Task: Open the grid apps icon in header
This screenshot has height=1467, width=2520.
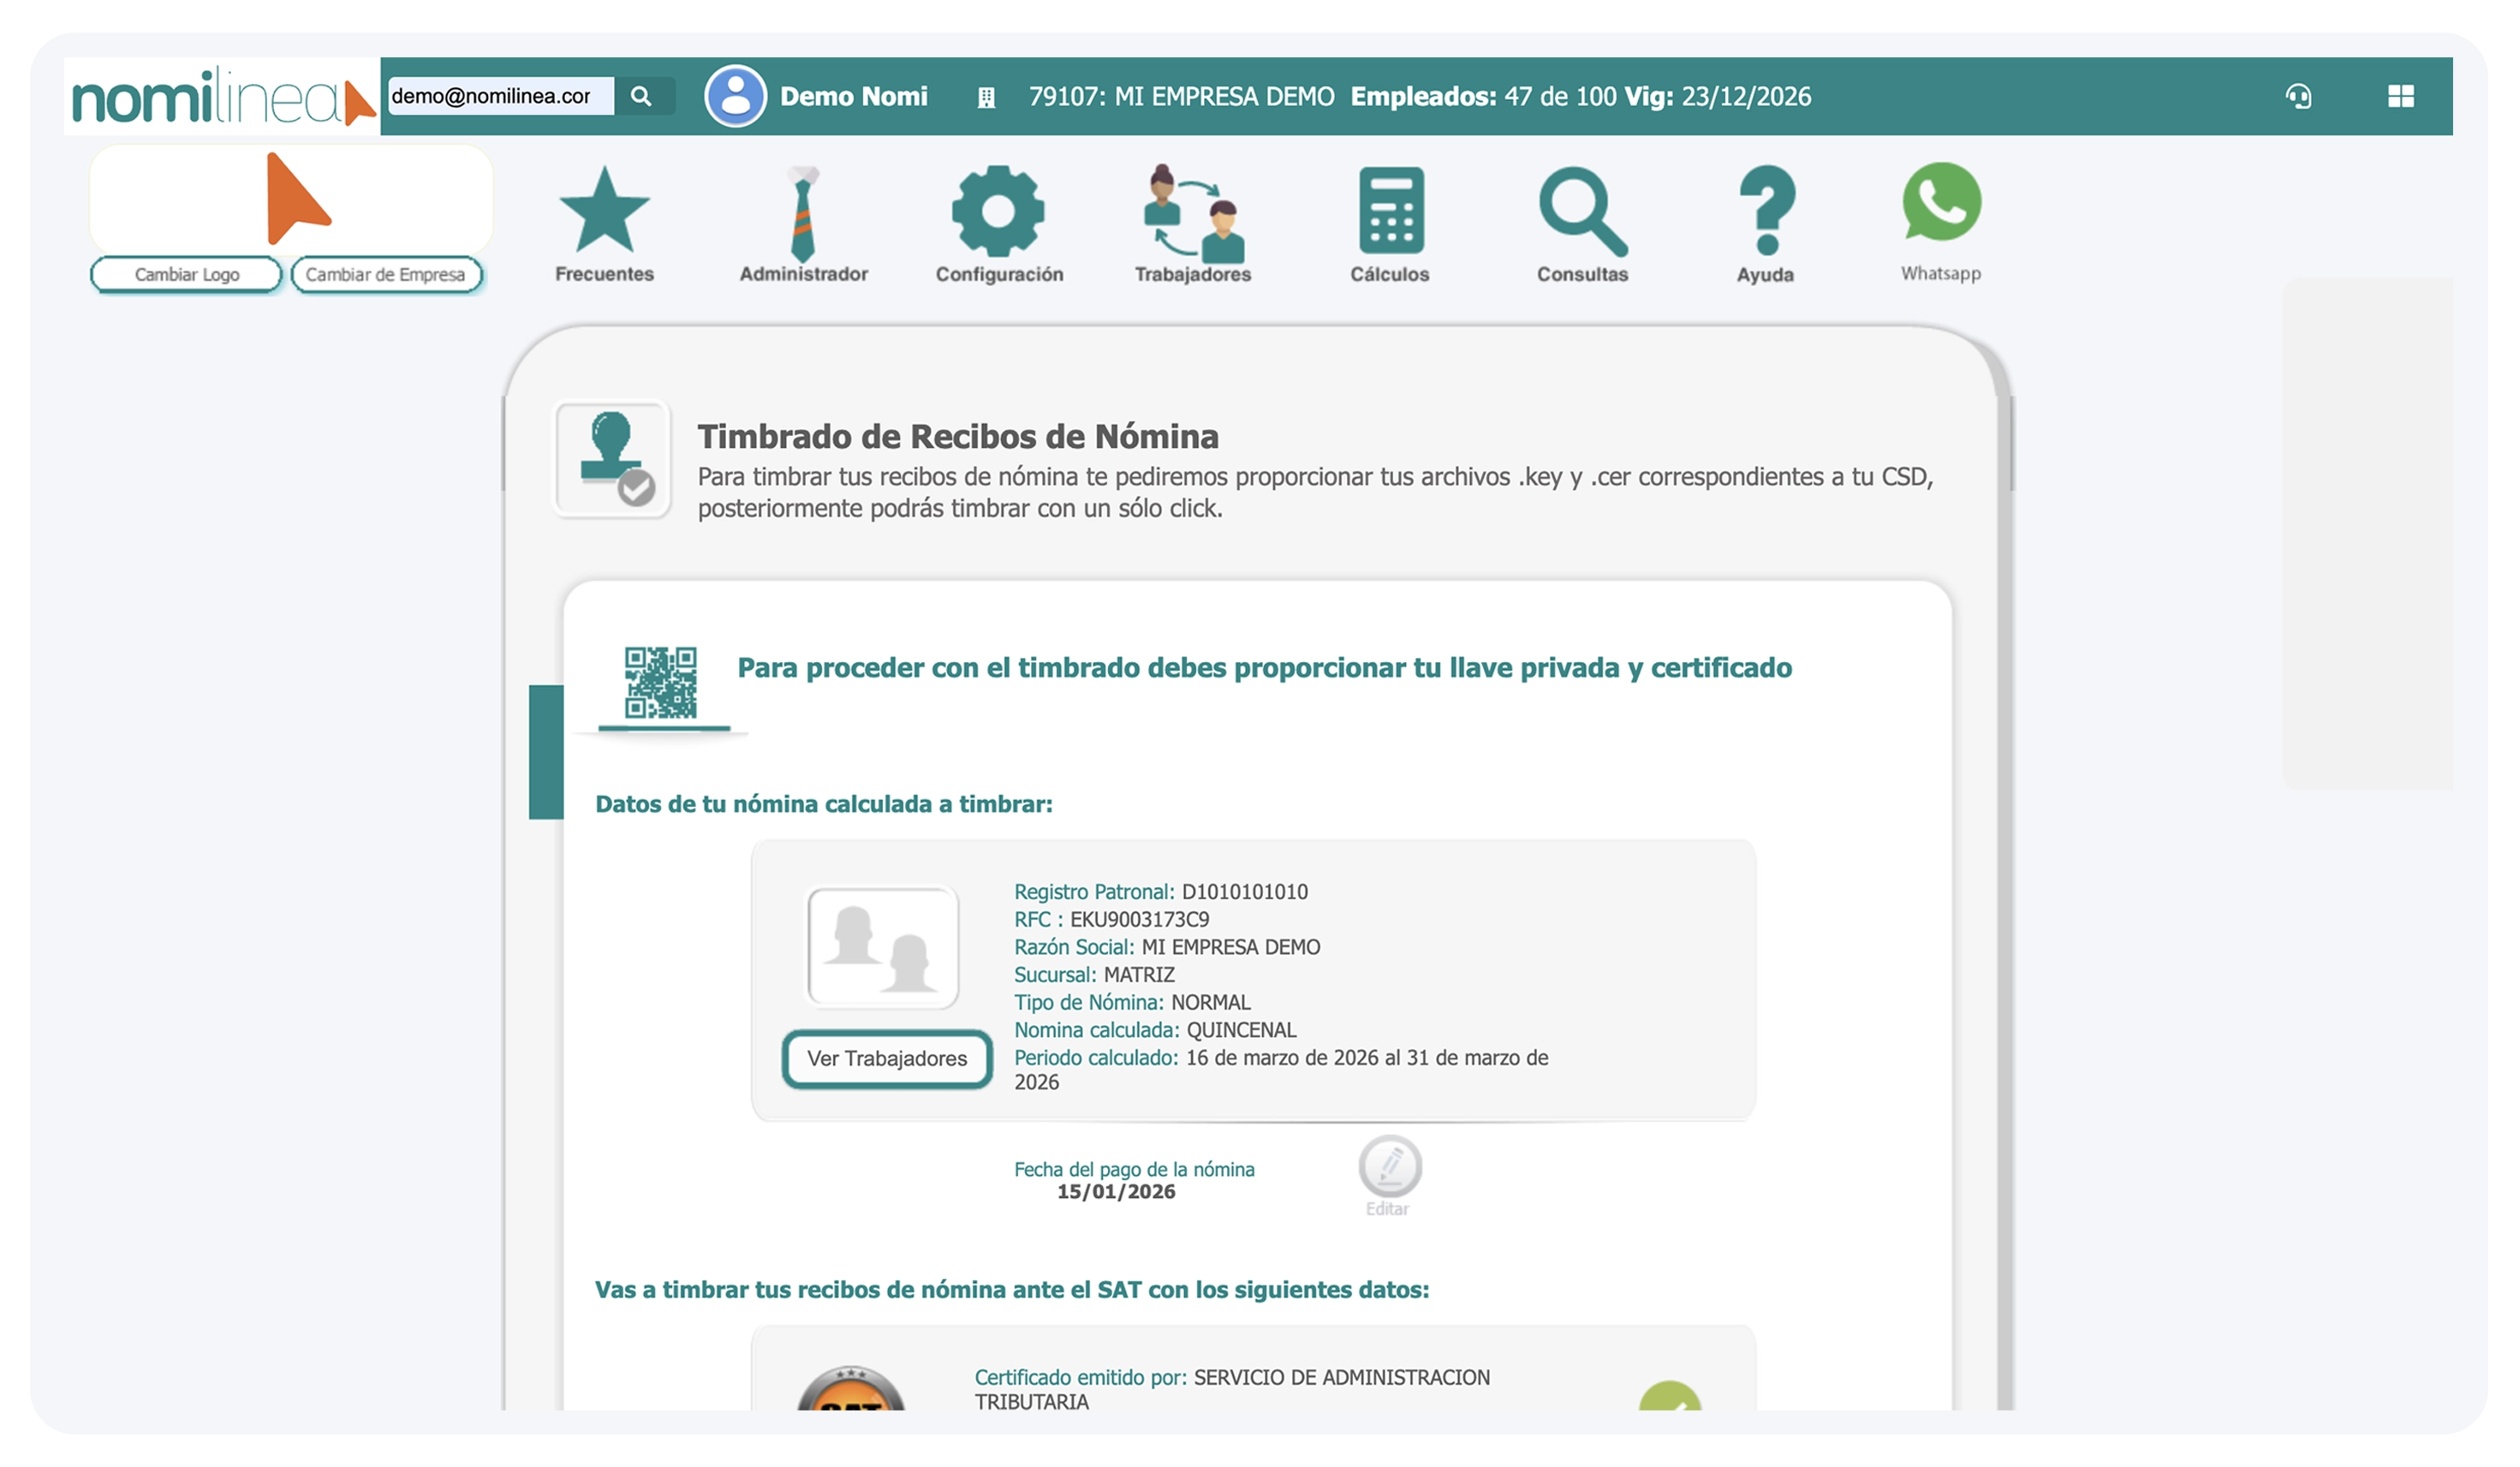Action: (2400, 96)
